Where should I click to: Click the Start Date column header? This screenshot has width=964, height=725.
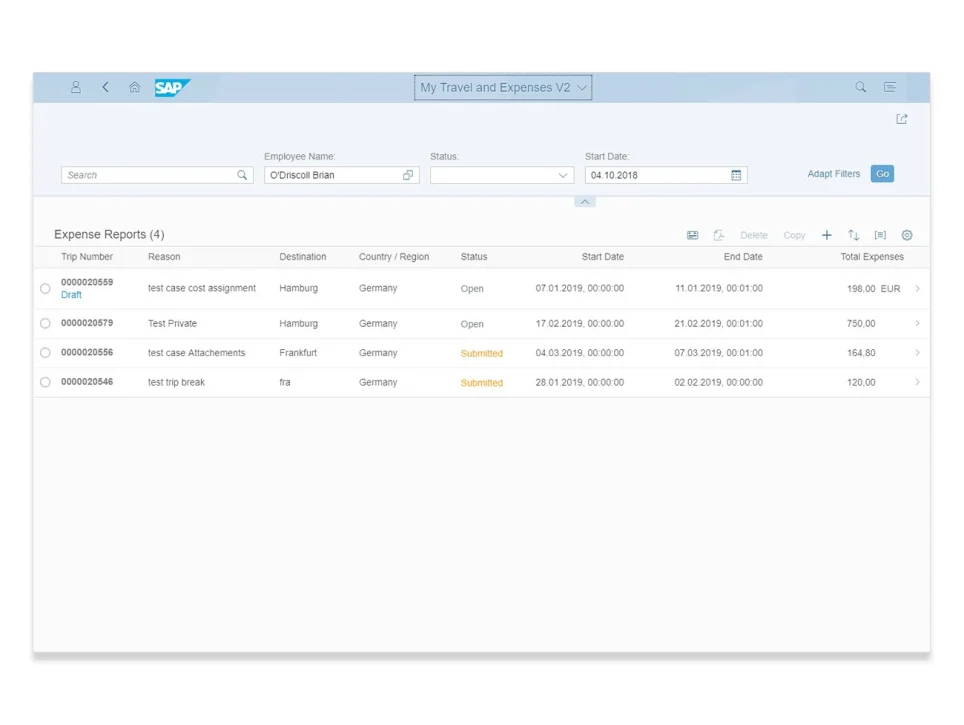(602, 257)
